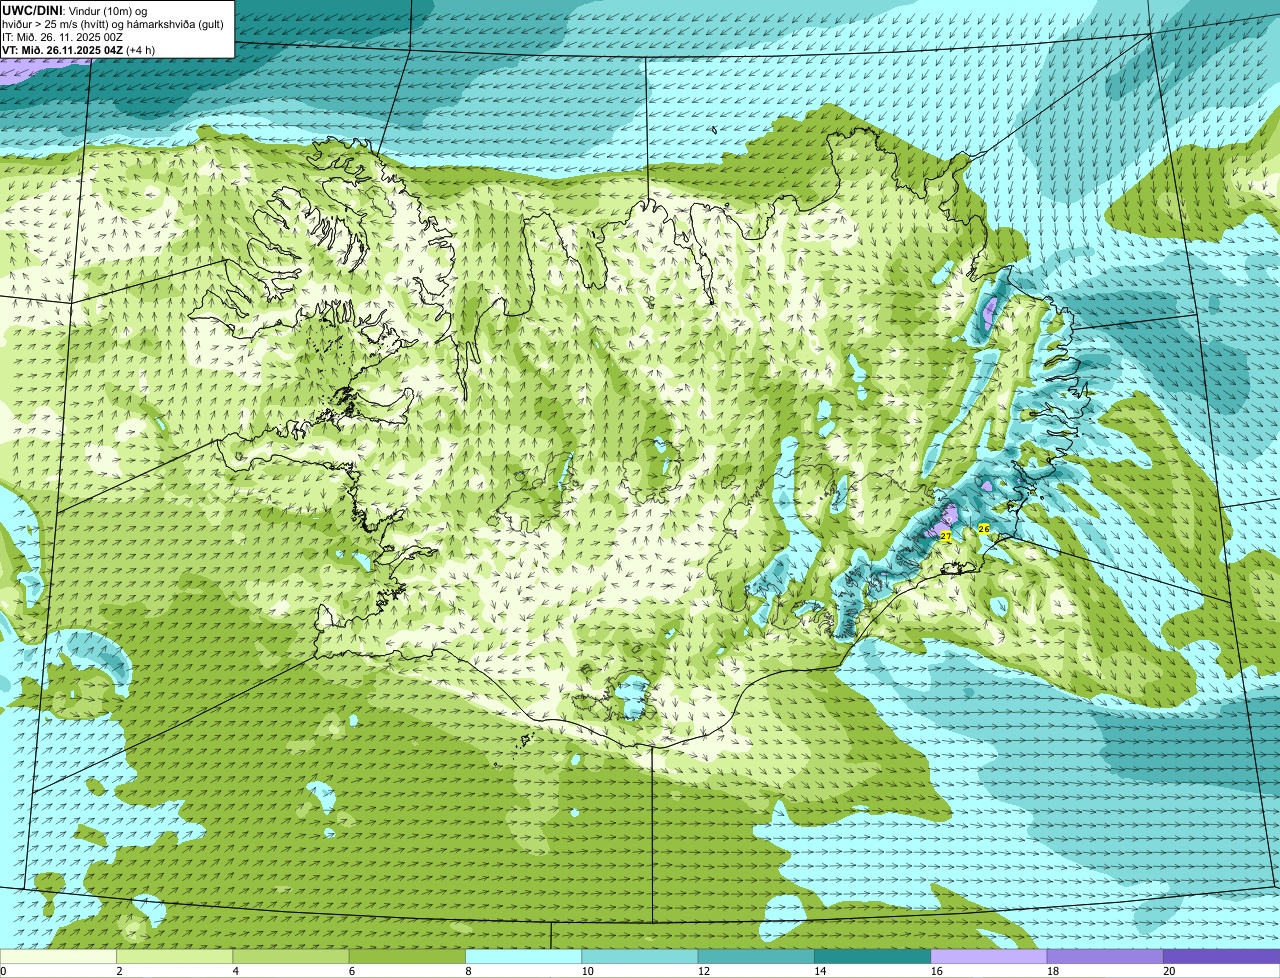Click the yellow gust marker labeled 26
Screen dimensions: 1280x978
[x=984, y=529]
